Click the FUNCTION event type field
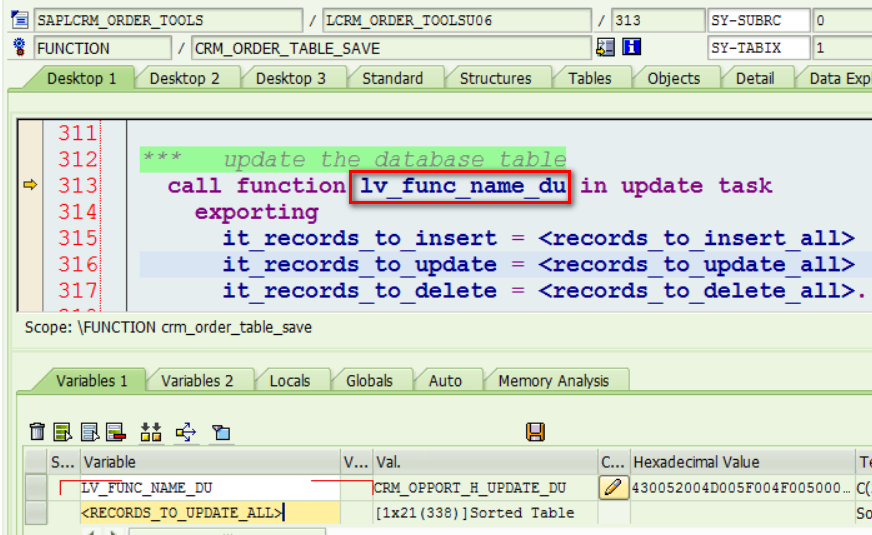Viewport: 872px width, 535px height. tap(103, 48)
